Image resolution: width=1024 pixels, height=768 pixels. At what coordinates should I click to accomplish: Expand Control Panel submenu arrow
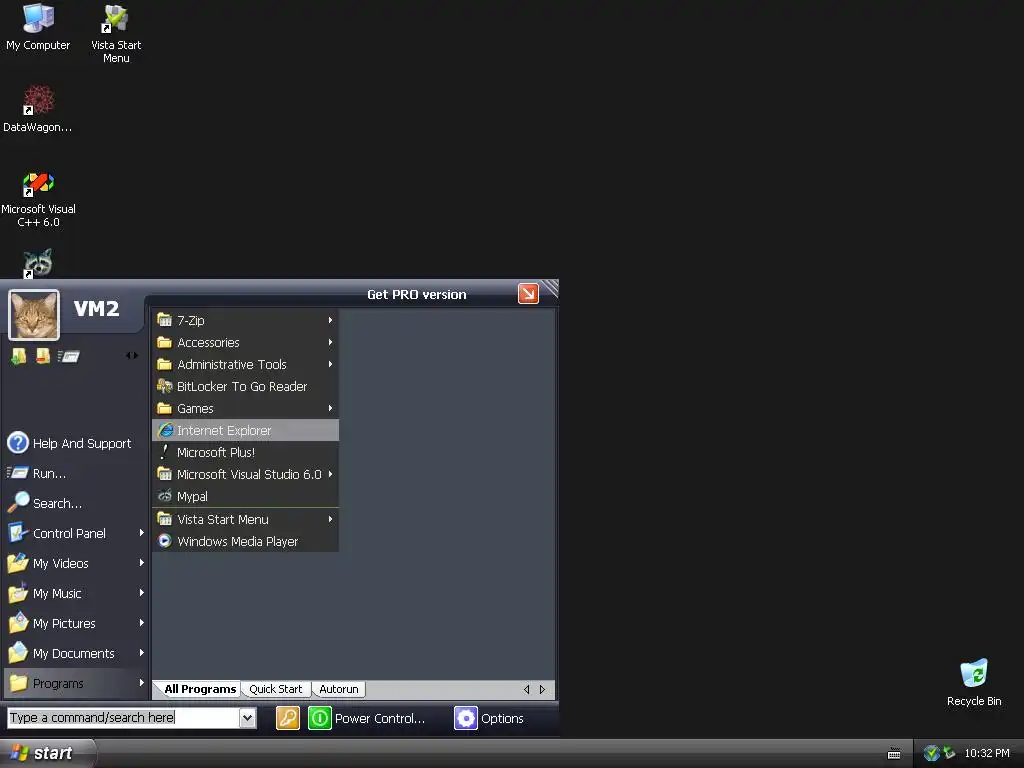click(142, 533)
